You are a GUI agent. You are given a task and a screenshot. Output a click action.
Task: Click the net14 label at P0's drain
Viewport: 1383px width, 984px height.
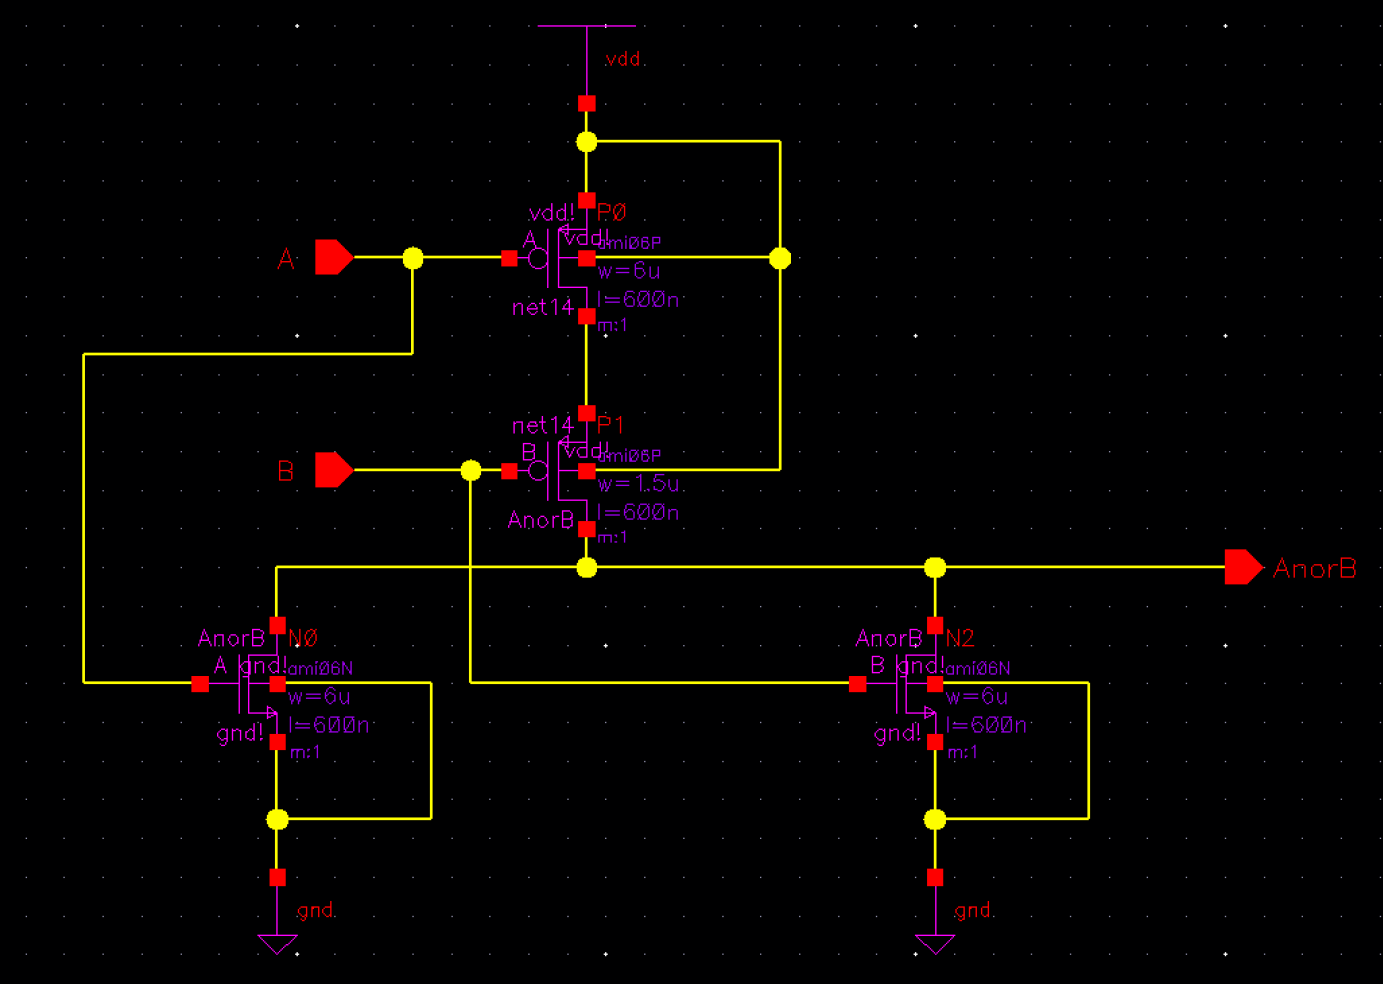click(543, 307)
